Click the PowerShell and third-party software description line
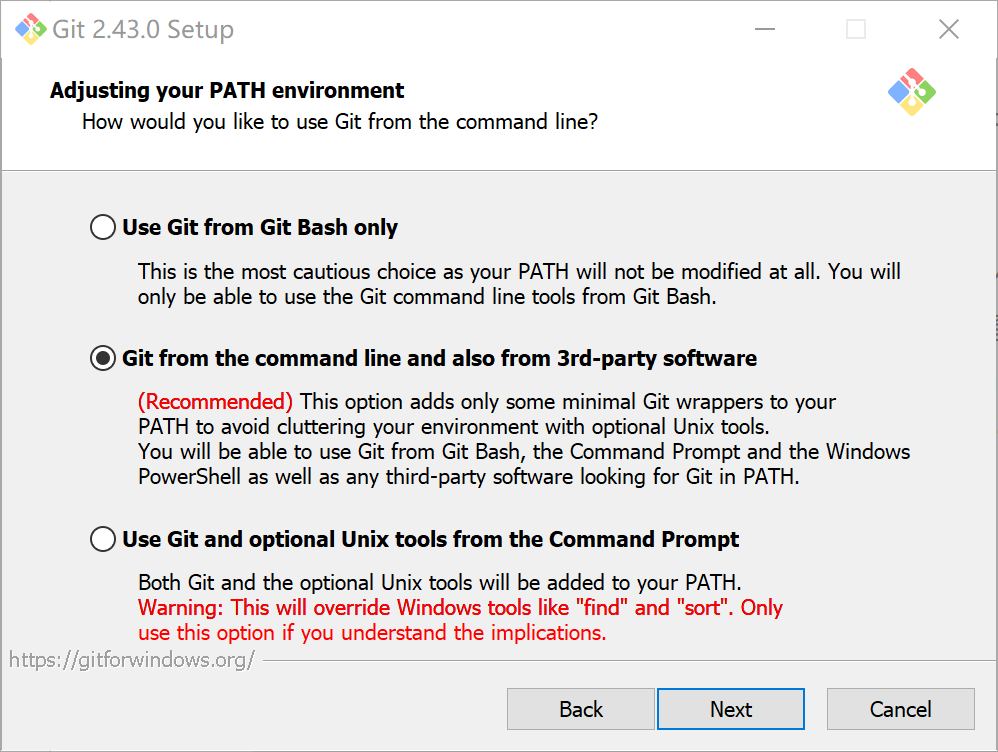The image size is (998, 752). (x=469, y=477)
